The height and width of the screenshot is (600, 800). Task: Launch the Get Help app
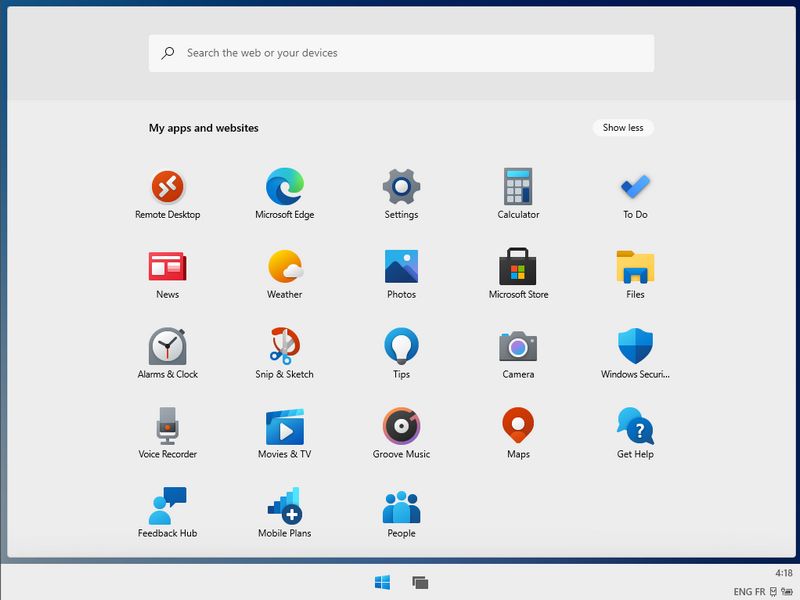[635, 433]
